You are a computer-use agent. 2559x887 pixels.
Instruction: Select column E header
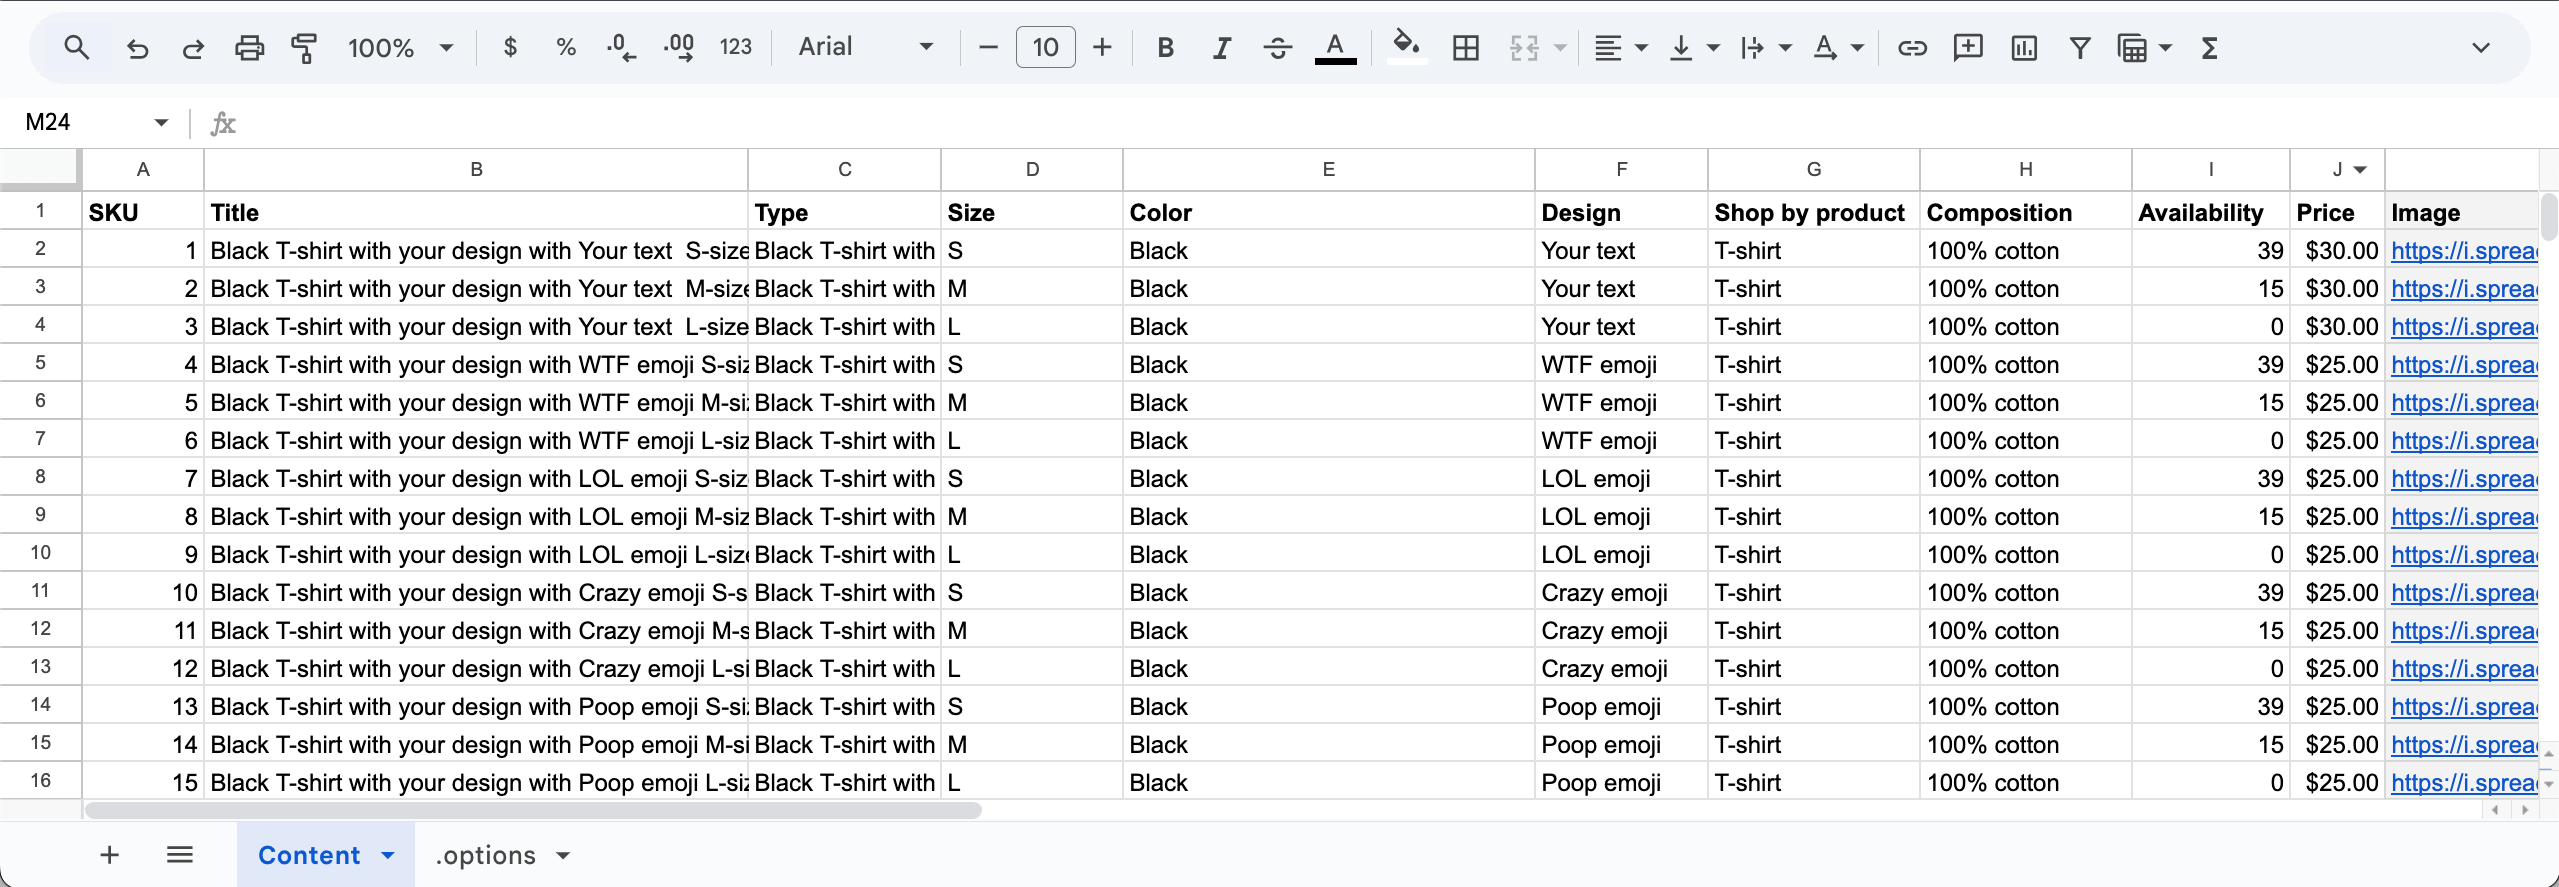1329,169
